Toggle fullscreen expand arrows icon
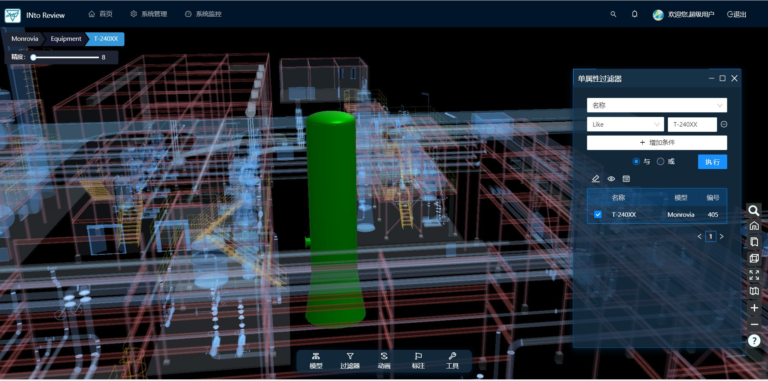The image size is (768, 381). (x=754, y=275)
